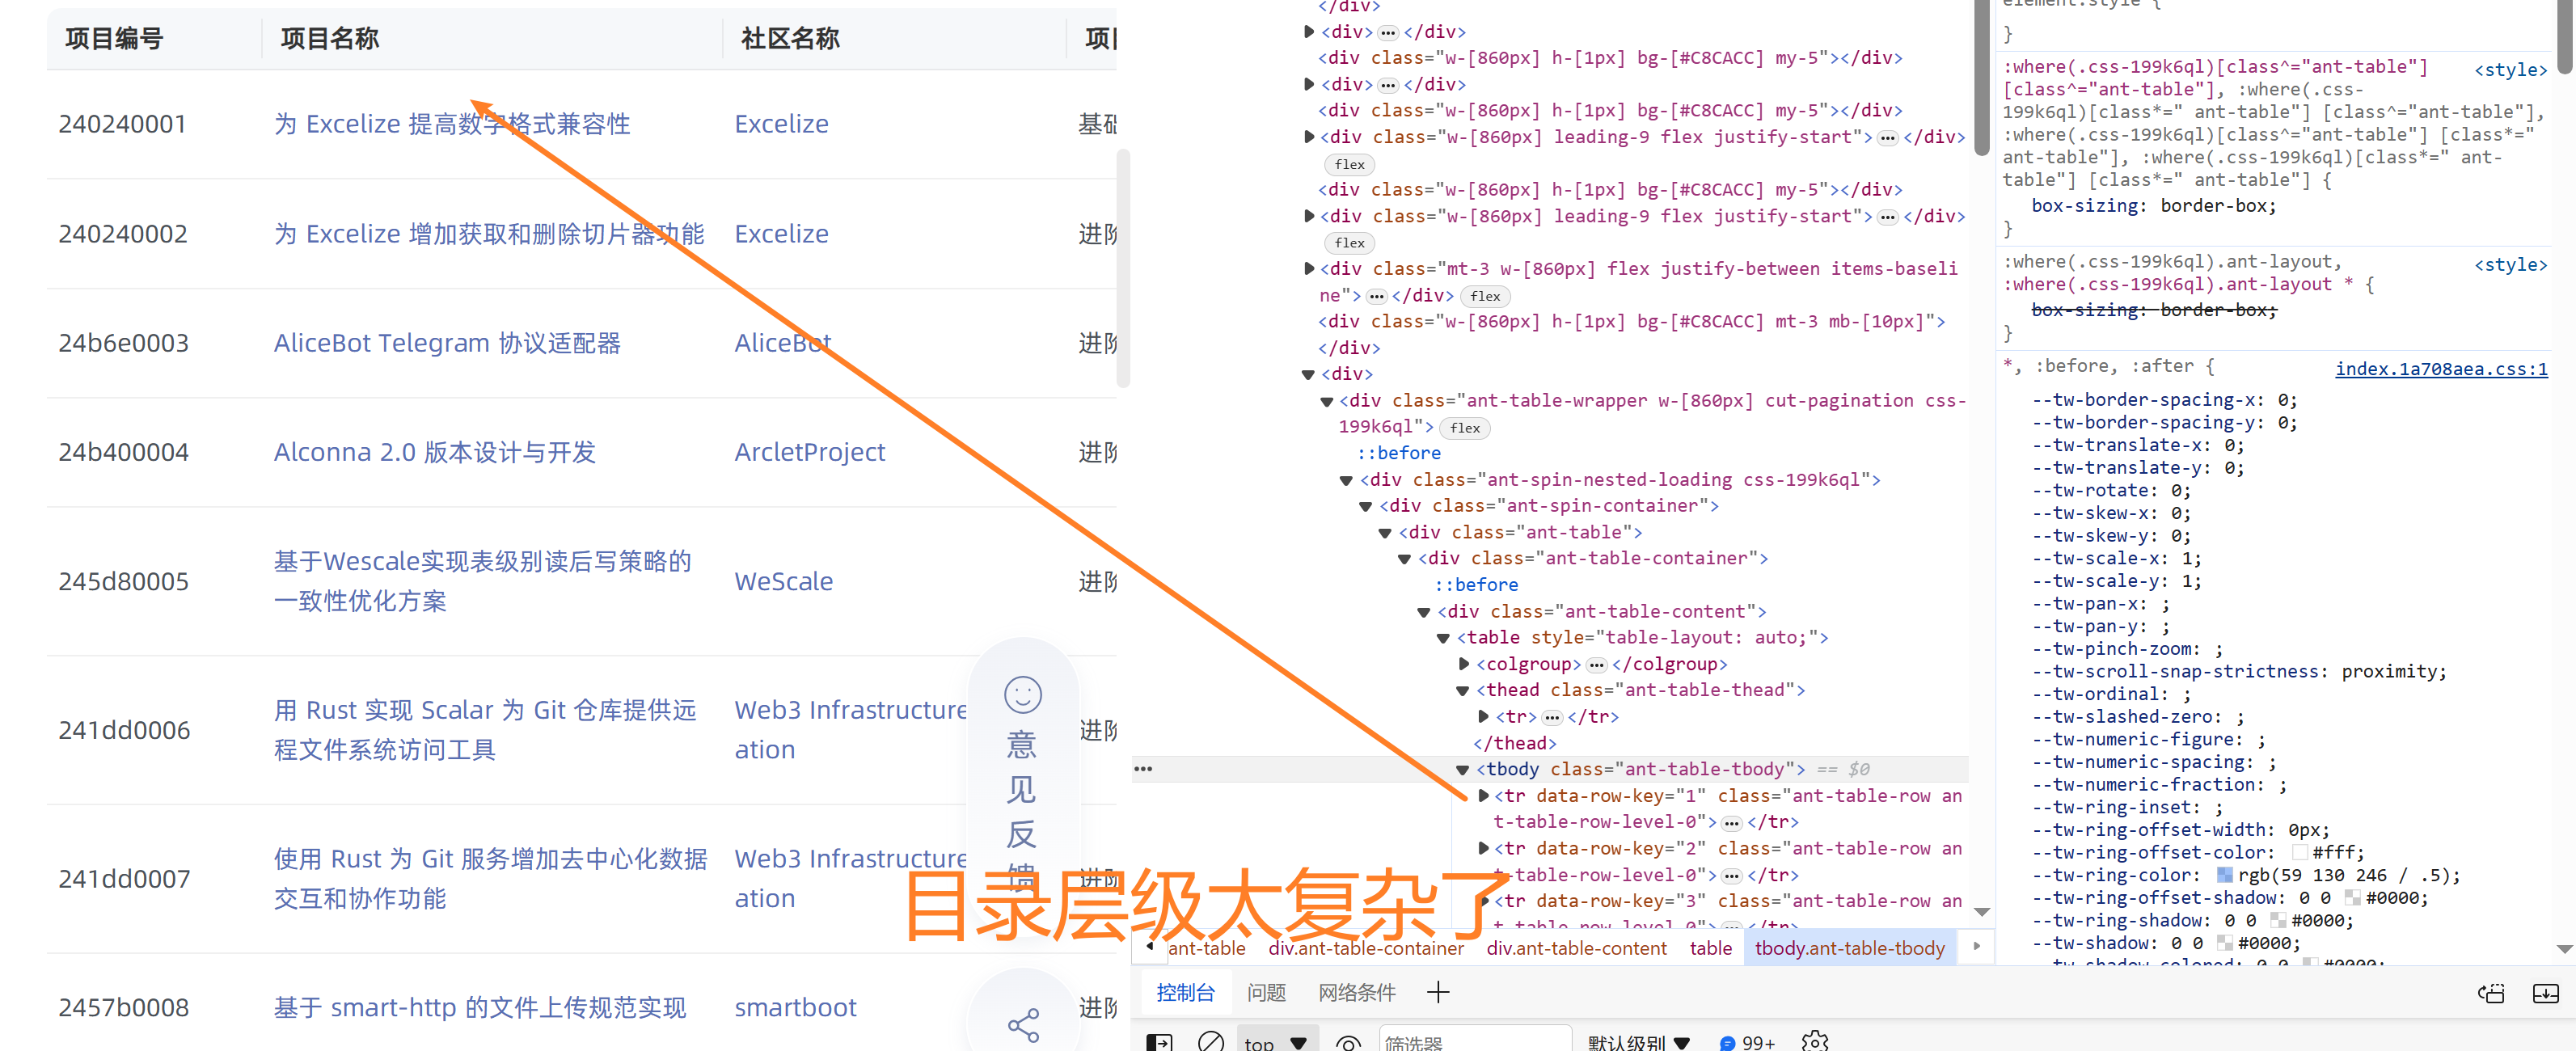Open project 为 Excelize 提高数字格式兼容性
Screen dimensions: 2576x1051
(452, 124)
